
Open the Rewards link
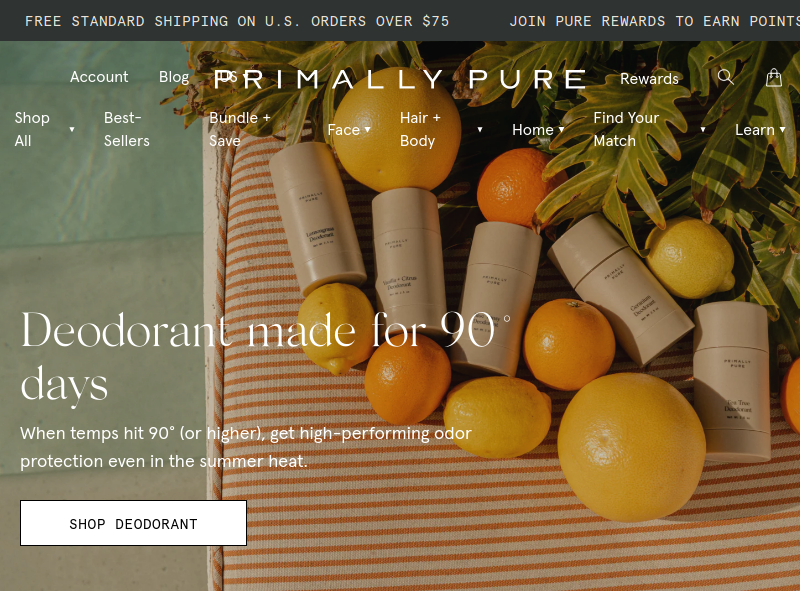(x=649, y=79)
